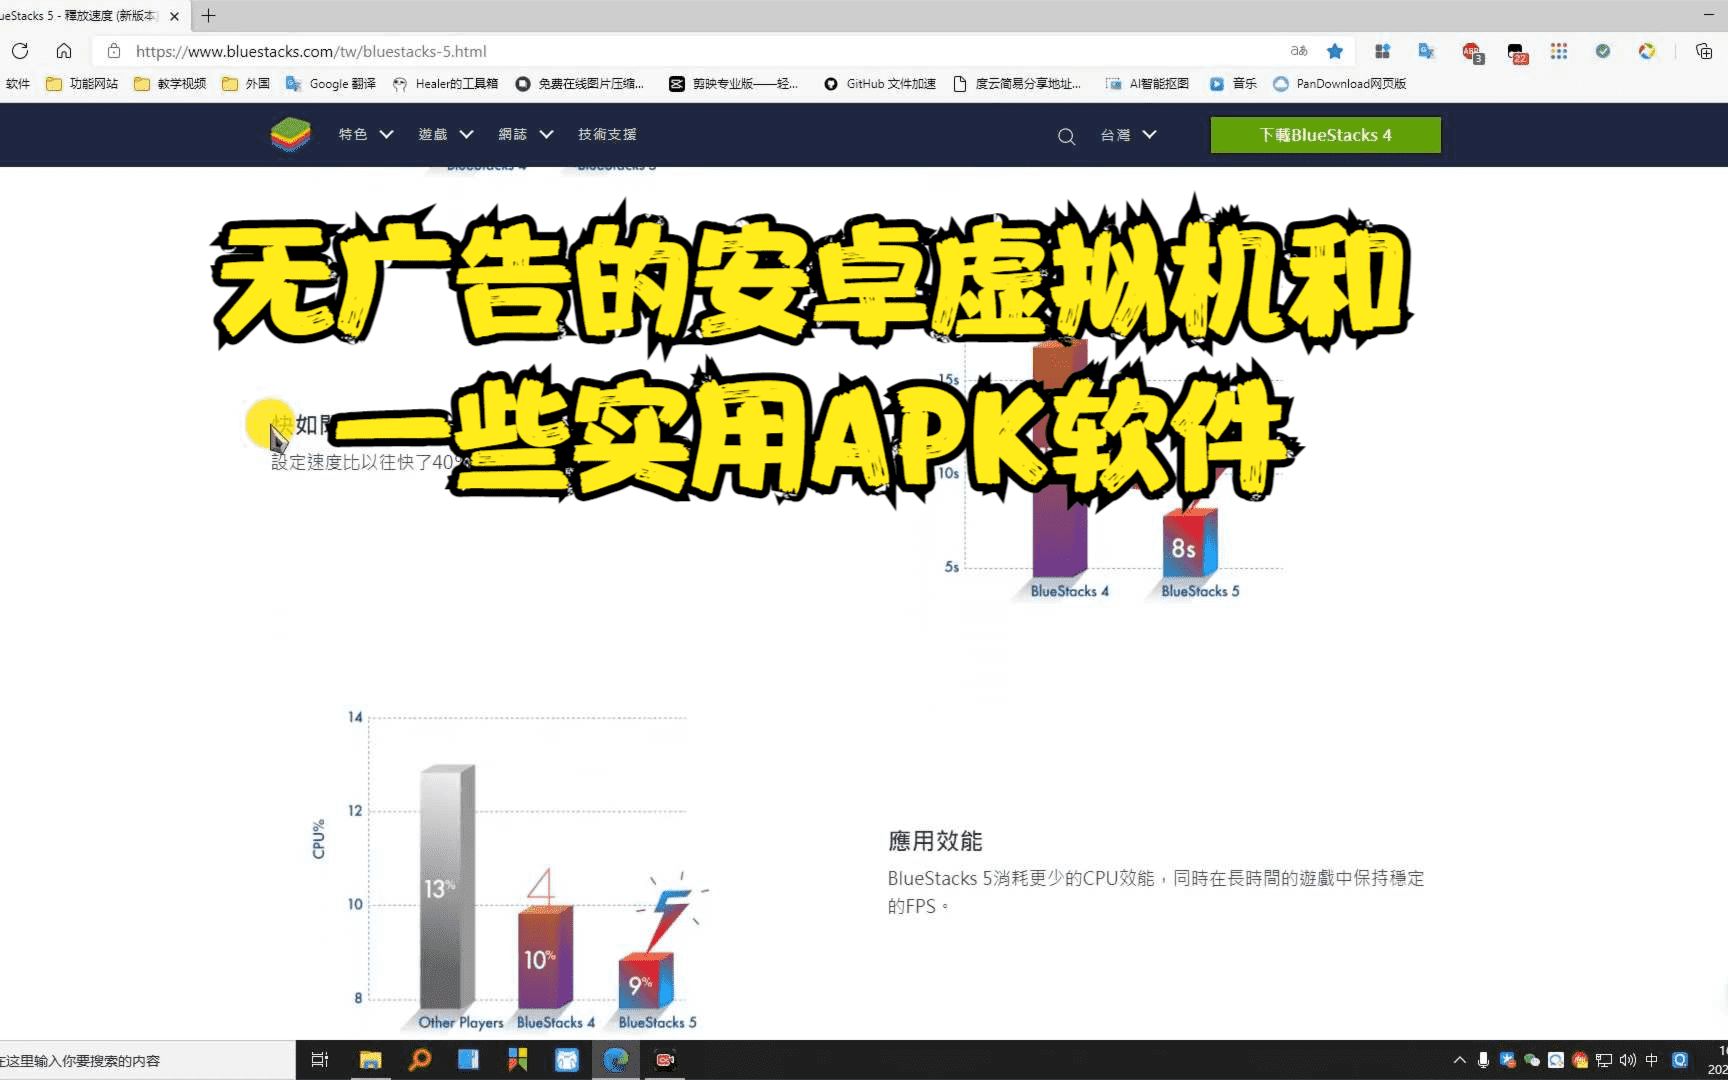Toggle the 中 input method indicator
Screen dimensions: 1728x1080
pyautogui.click(x=1652, y=1060)
